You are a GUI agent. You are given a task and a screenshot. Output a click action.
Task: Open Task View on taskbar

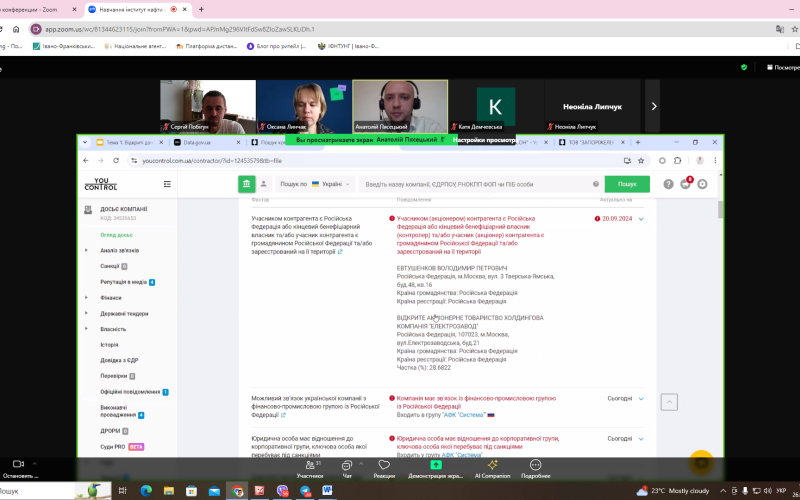pyautogui.click(x=122, y=491)
